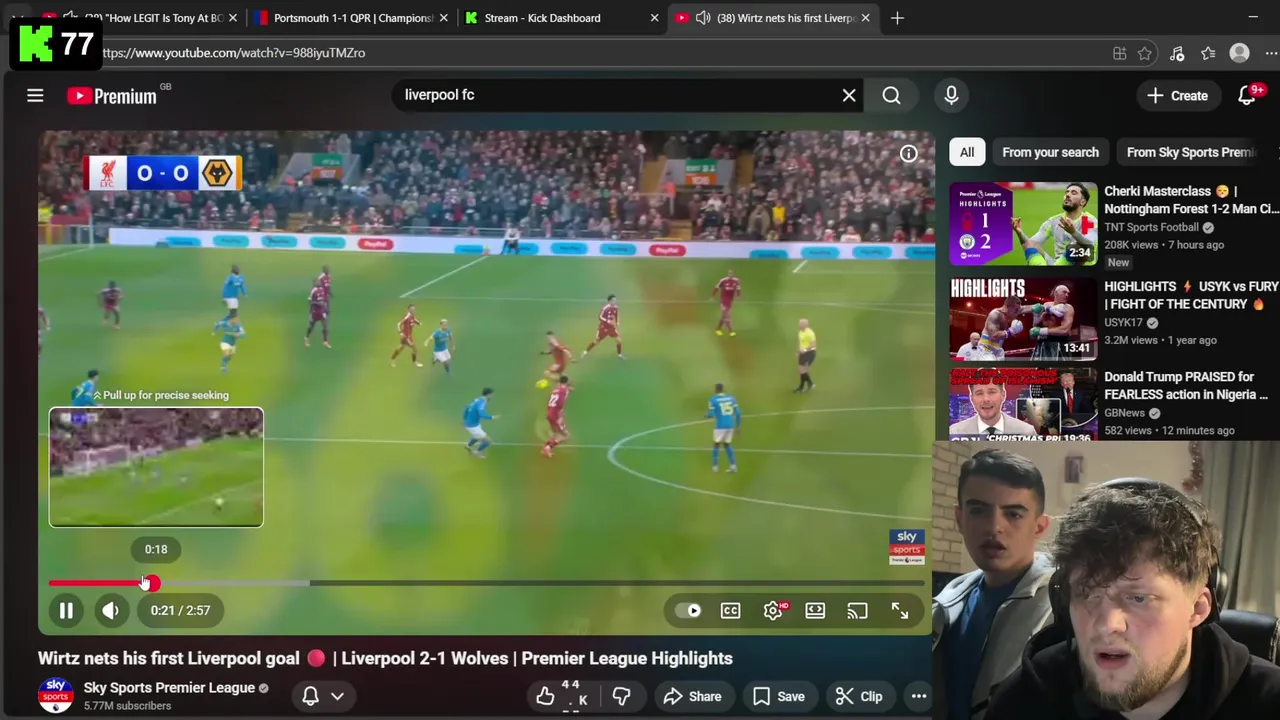Open the YouTube guide hamburger menu
The width and height of the screenshot is (1280, 720).
[x=35, y=96]
